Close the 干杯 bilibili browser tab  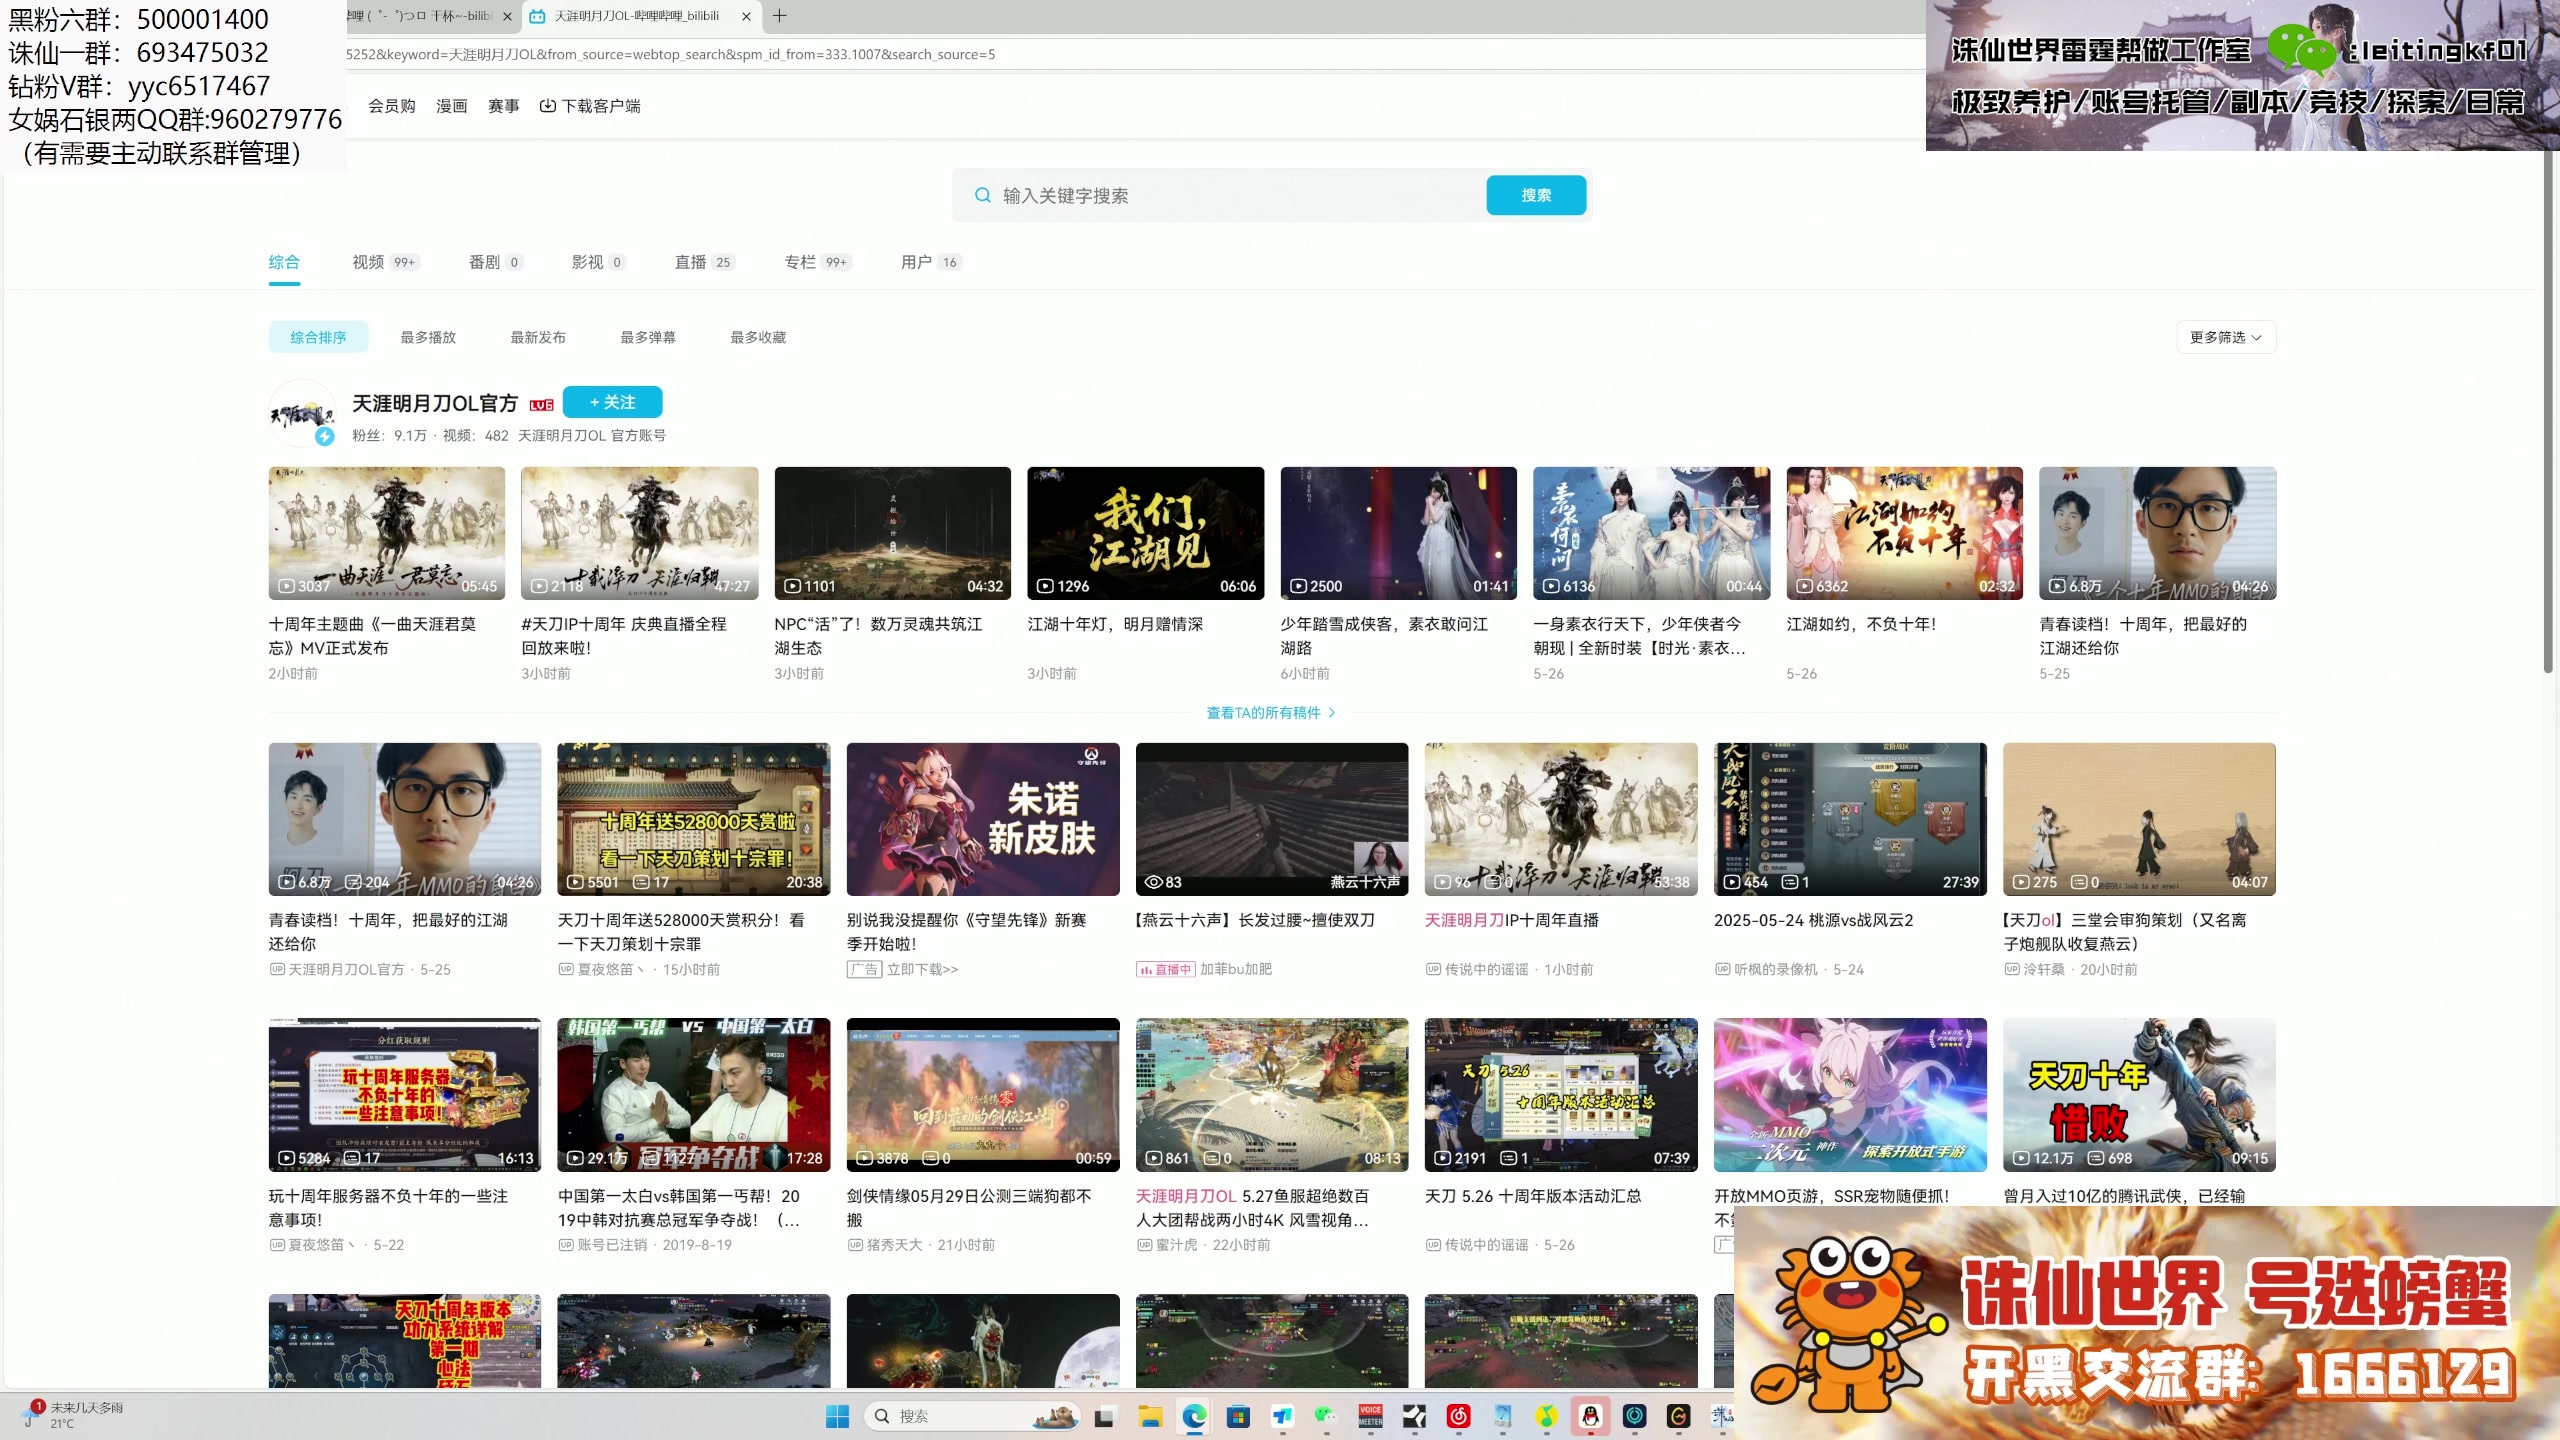tap(507, 16)
